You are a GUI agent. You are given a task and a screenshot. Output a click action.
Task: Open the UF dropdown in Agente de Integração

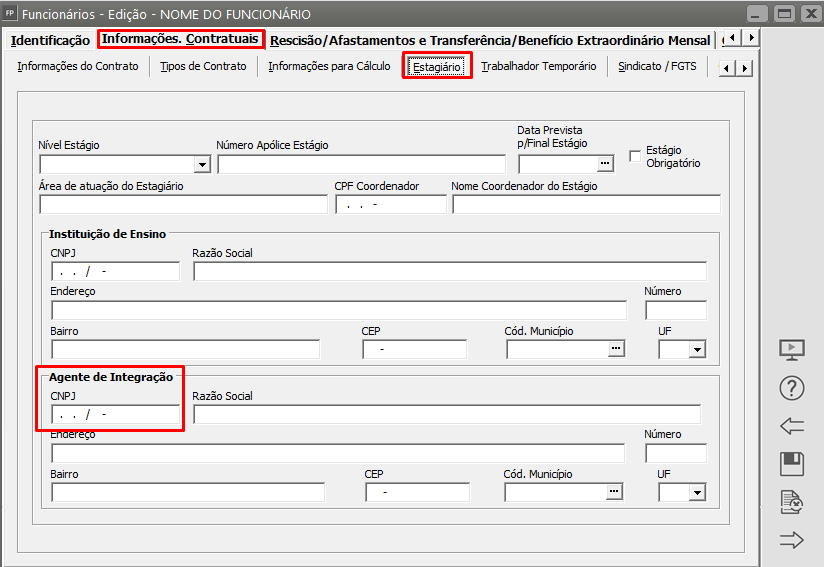[x=697, y=492]
